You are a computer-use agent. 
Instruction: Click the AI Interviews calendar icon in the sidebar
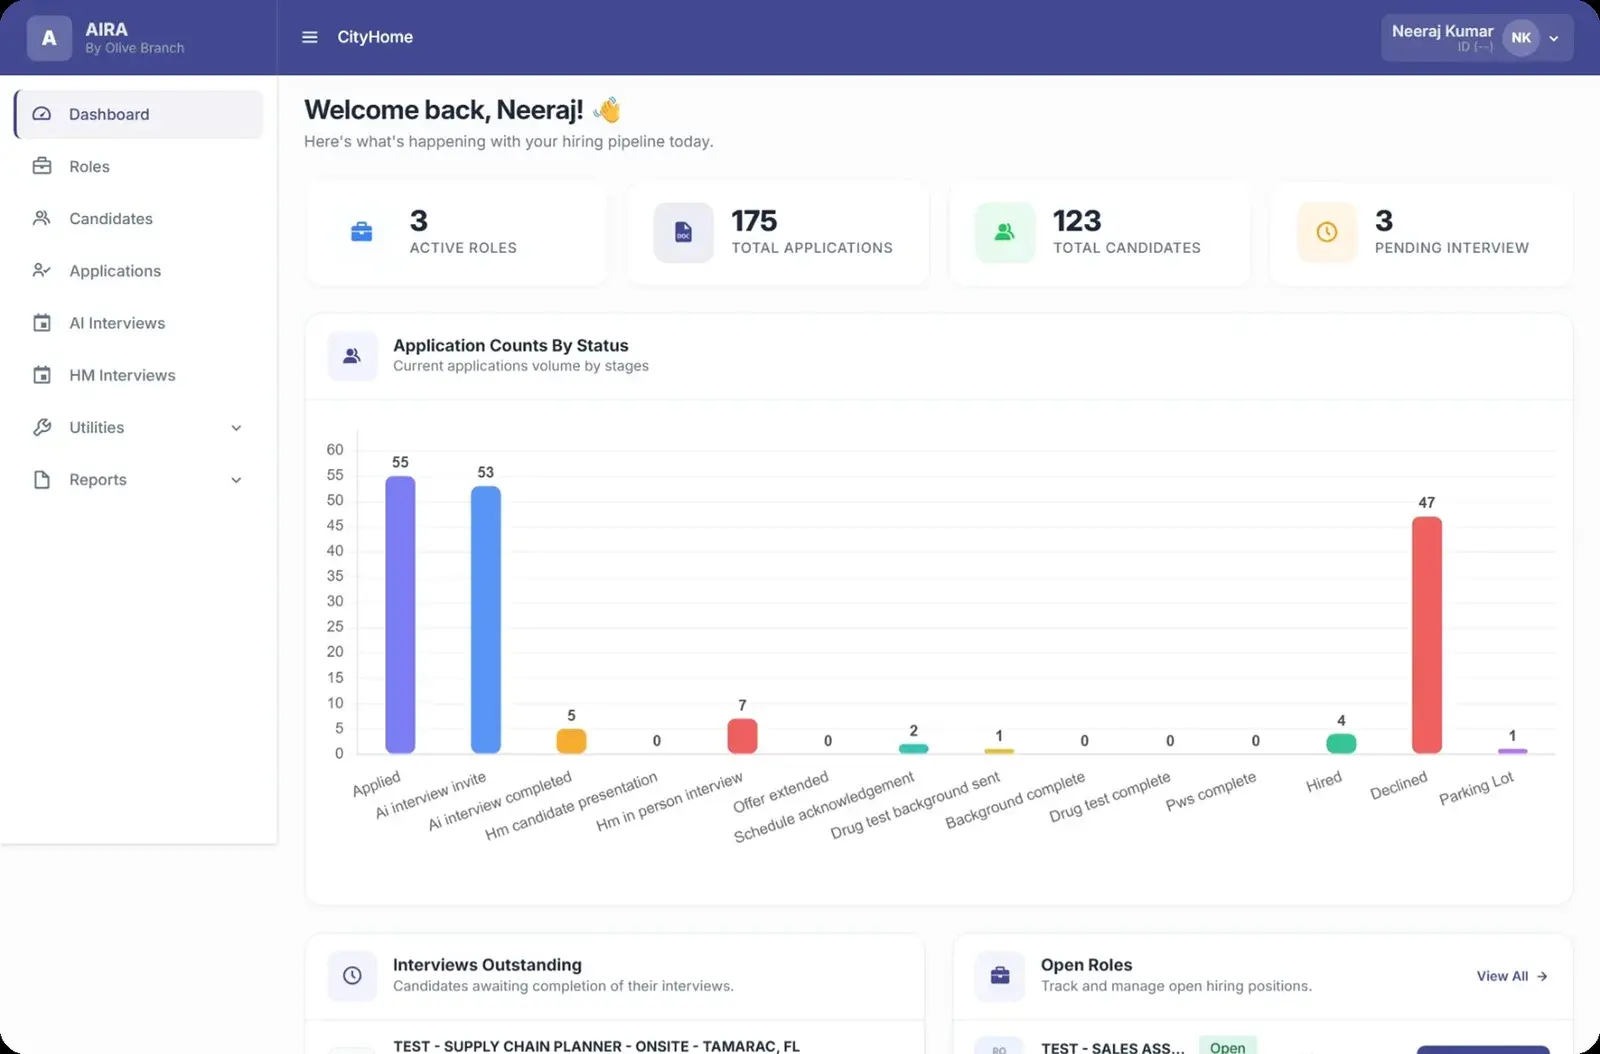(42, 323)
